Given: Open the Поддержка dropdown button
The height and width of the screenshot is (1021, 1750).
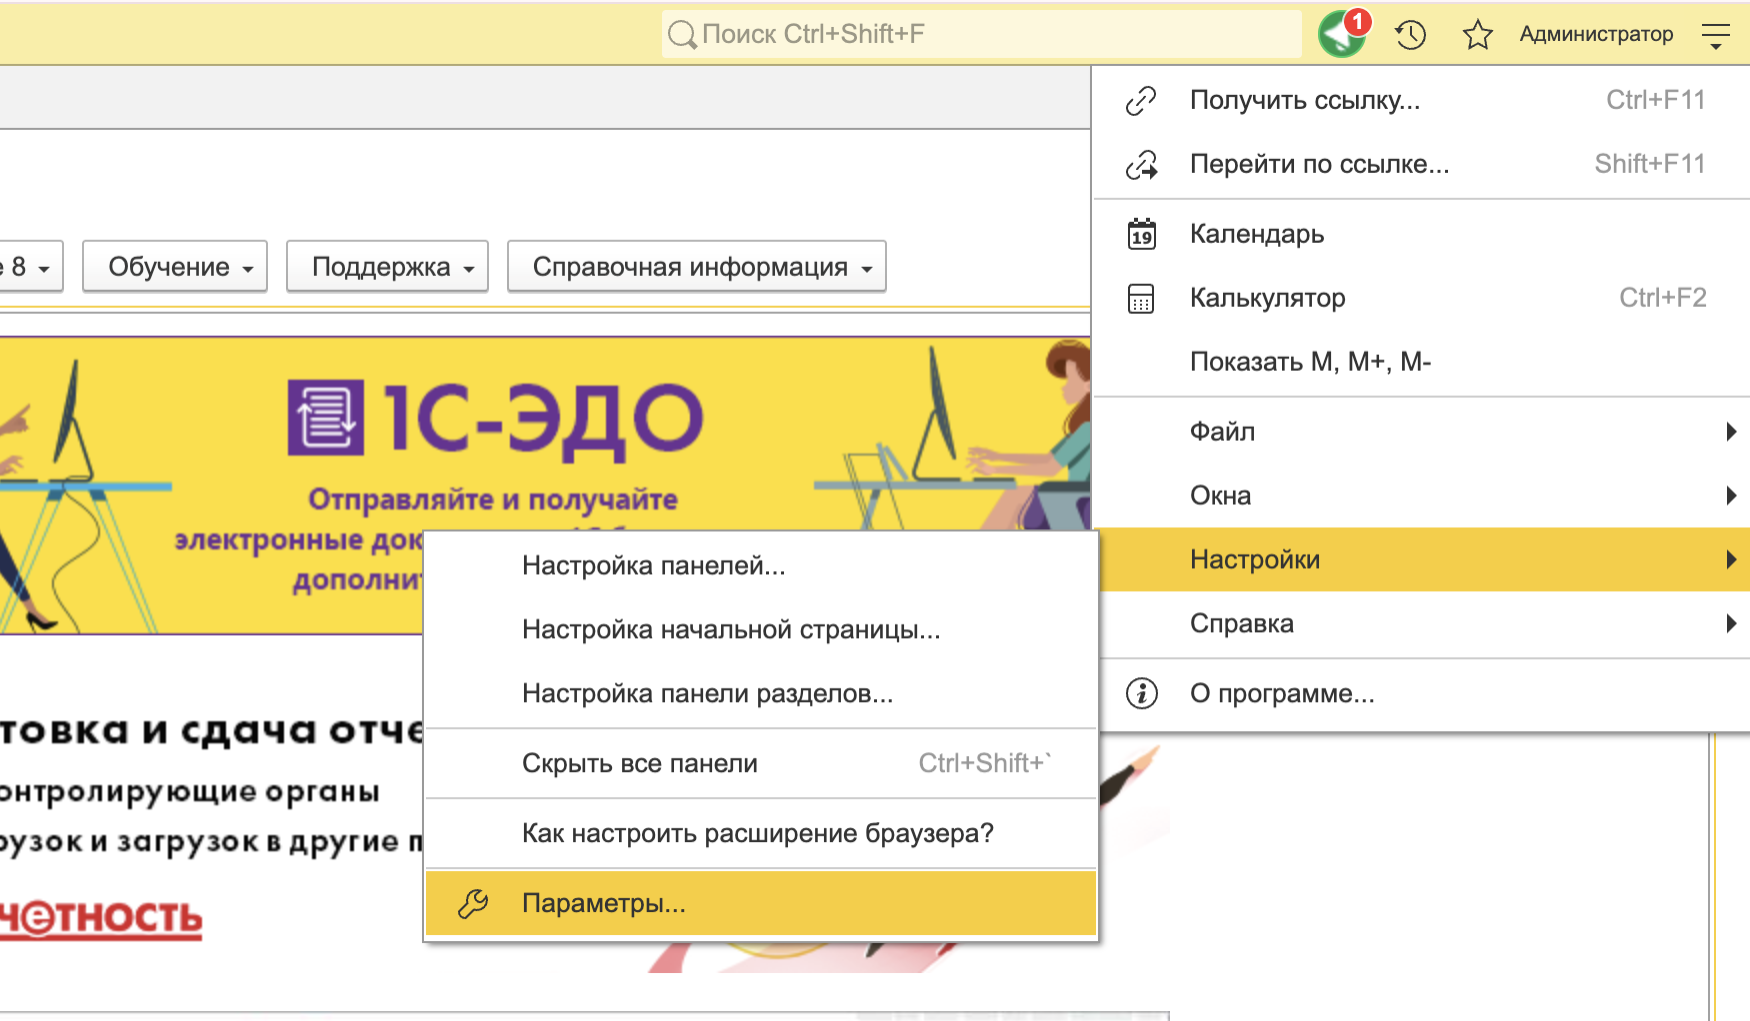Looking at the screenshot, I should (387, 266).
